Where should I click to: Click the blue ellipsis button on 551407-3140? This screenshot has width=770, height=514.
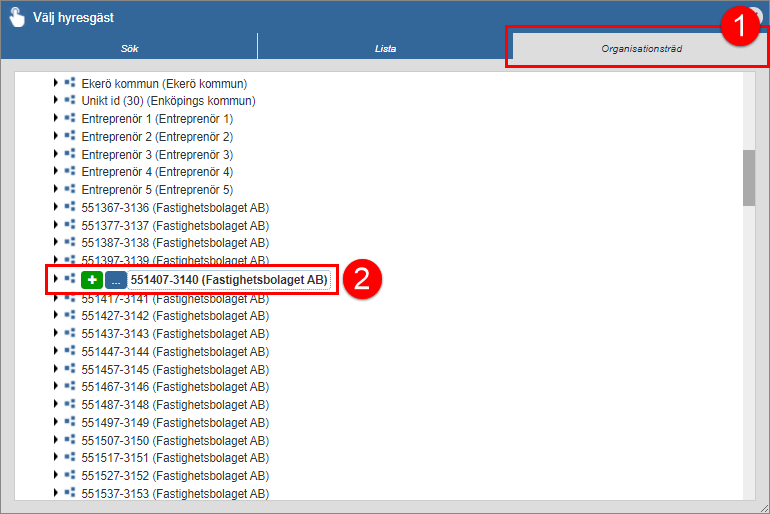click(115, 280)
